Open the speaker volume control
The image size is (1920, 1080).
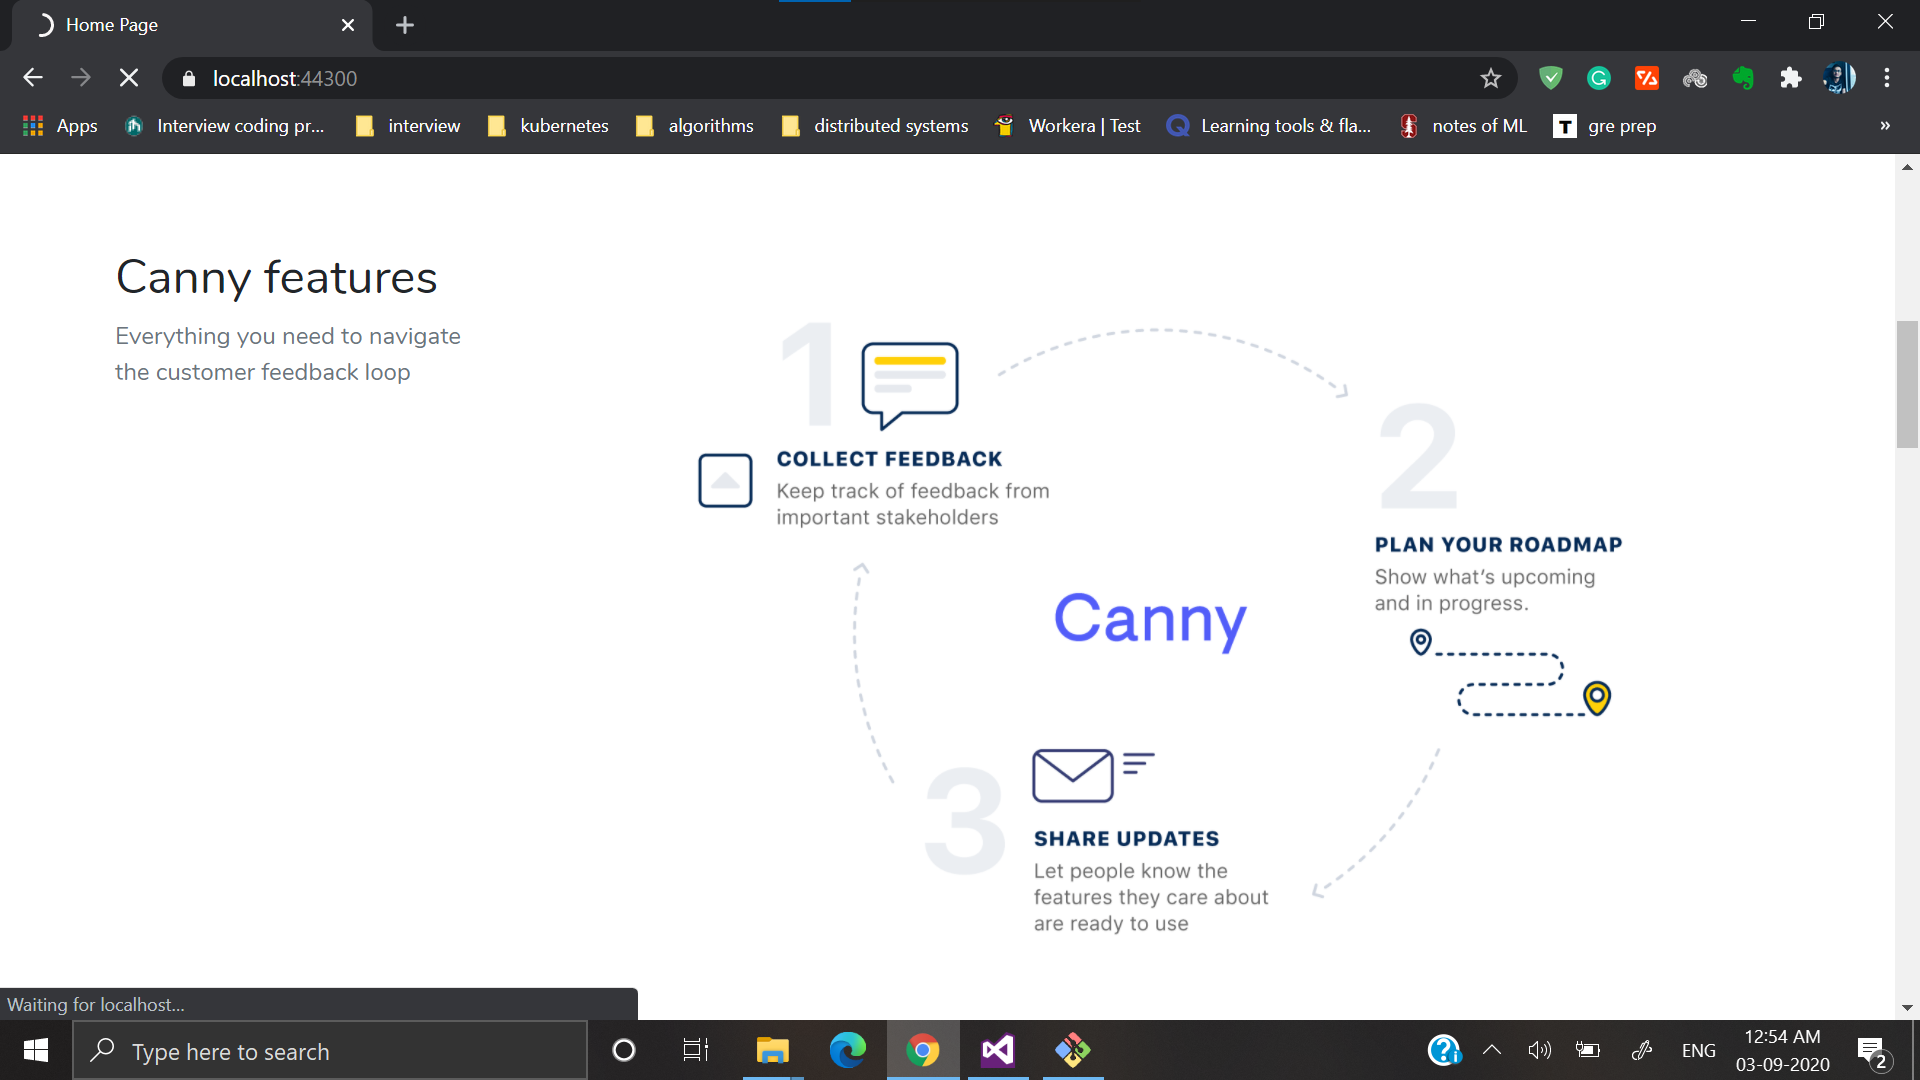pos(1539,1050)
